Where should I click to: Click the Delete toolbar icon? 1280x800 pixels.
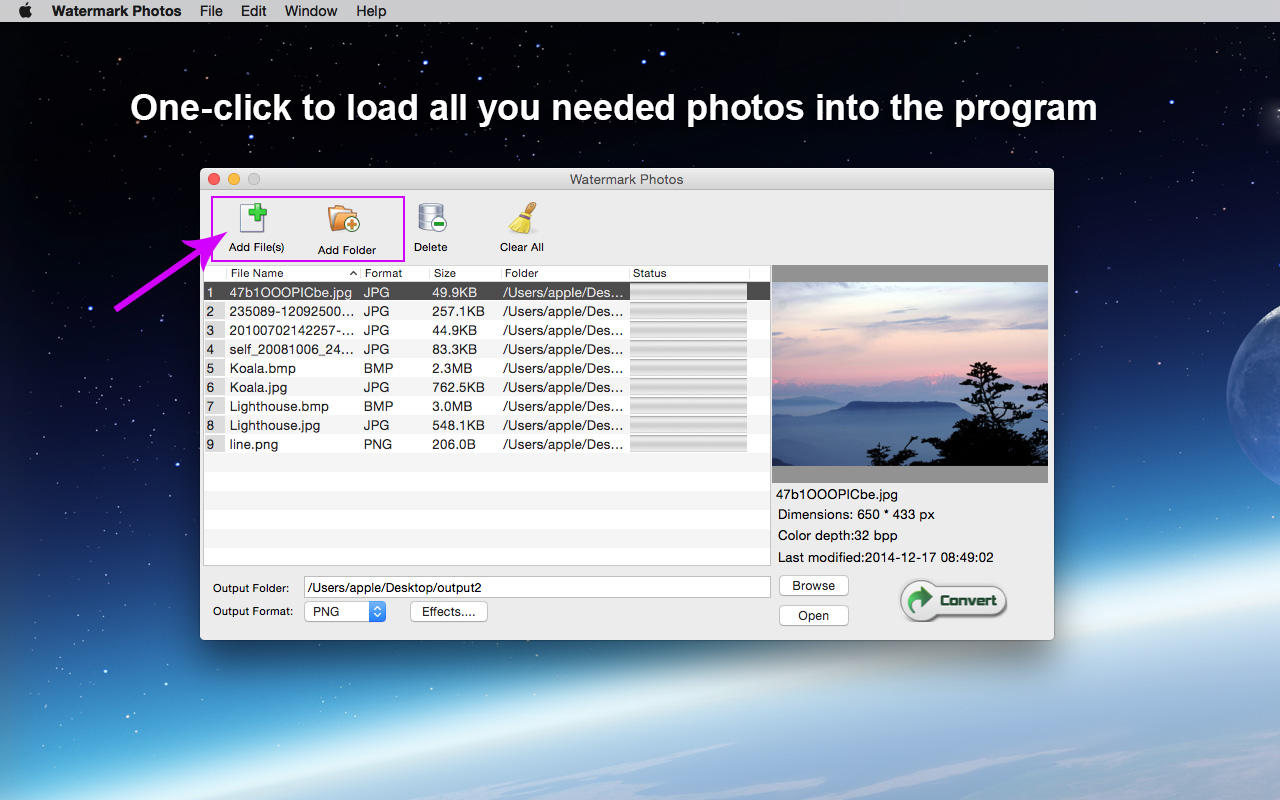(x=431, y=219)
